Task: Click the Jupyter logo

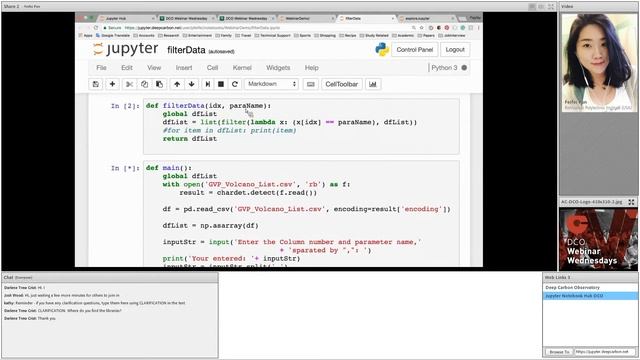Action: (x=125, y=49)
